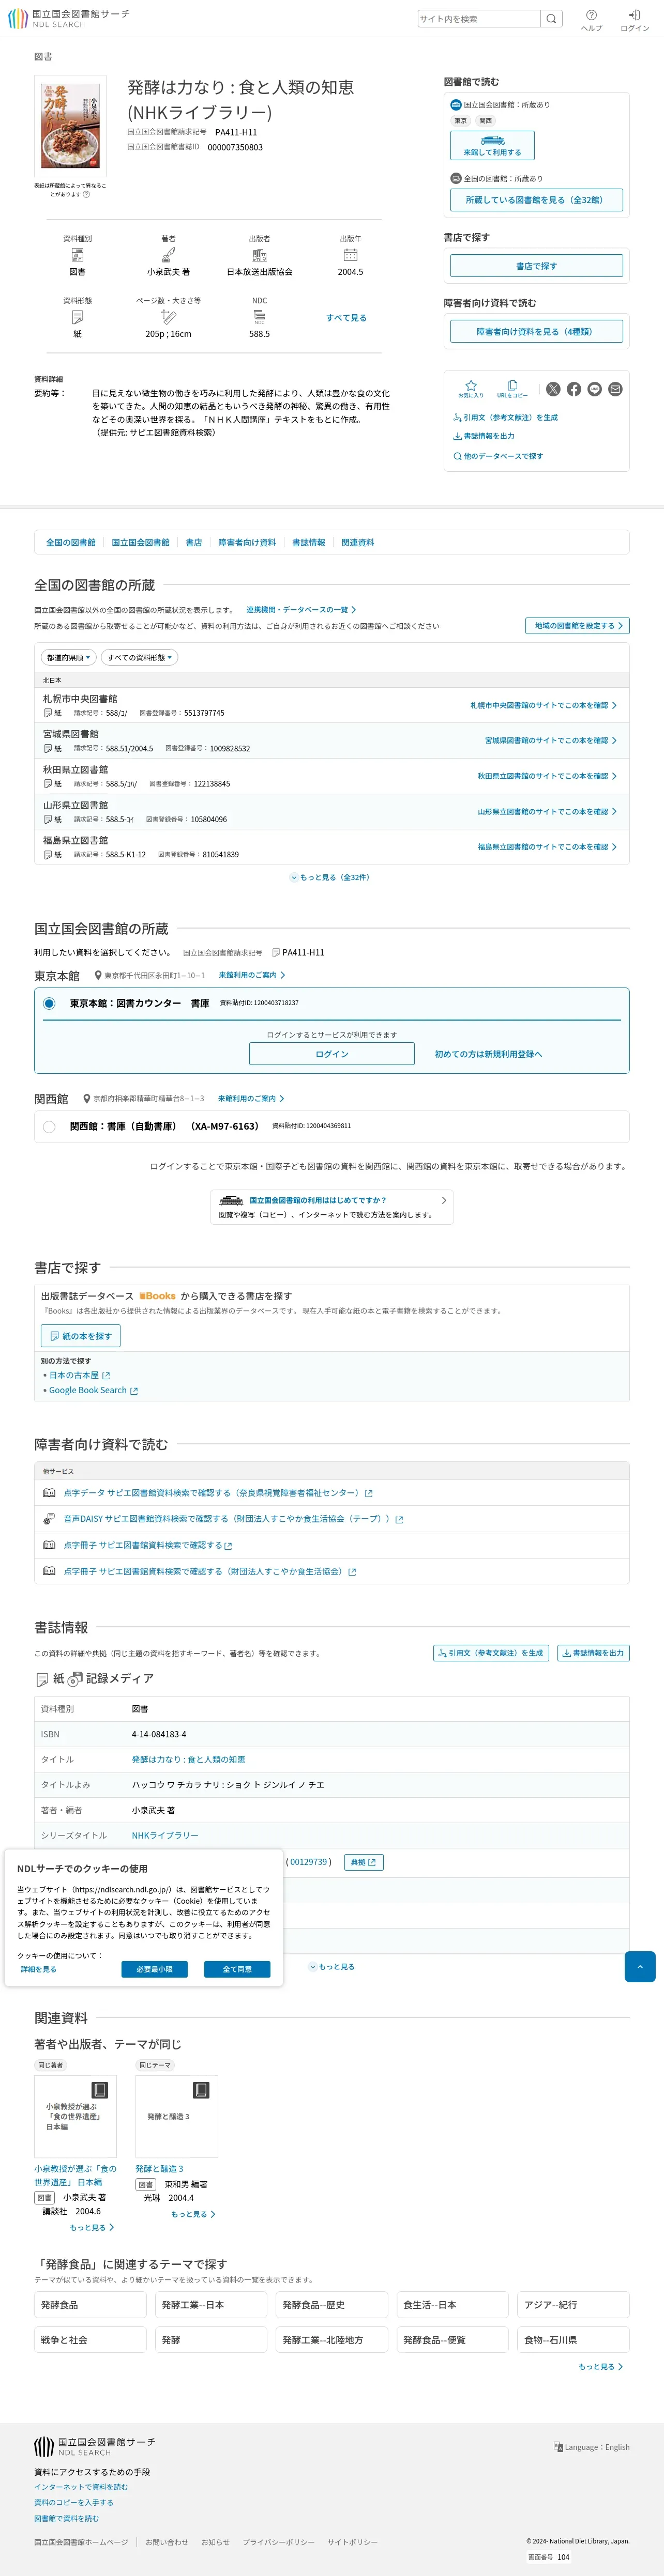The image size is (664, 2576).
Task: Open 典拠 authority link with external icon
Action: click(x=363, y=1862)
